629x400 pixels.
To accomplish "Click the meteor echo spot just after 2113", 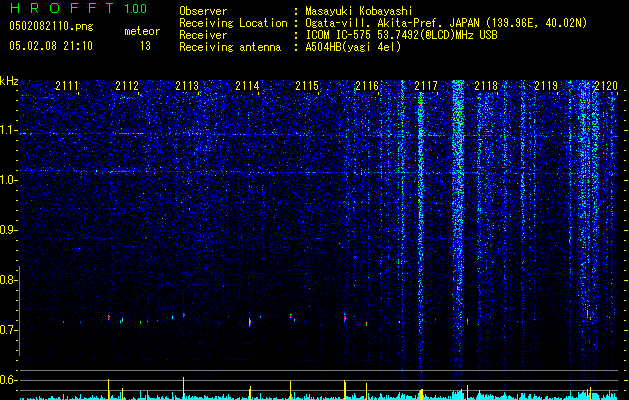I will click(184, 315).
